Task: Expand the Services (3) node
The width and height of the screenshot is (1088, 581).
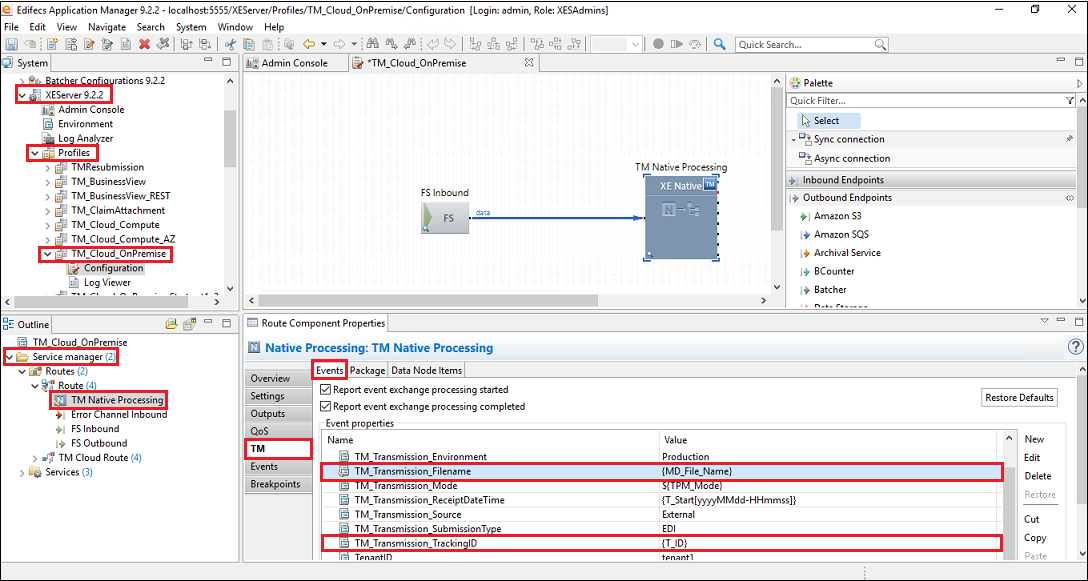Action: coord(22,472)
